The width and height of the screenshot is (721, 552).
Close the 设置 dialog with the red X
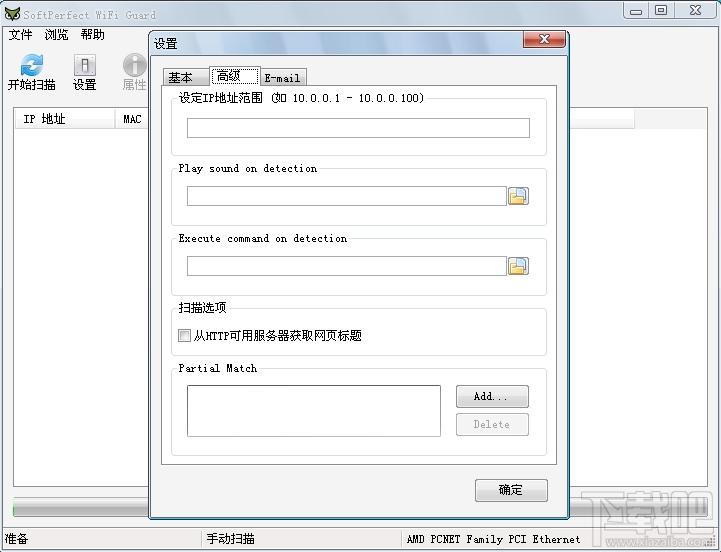coord(544,39)
